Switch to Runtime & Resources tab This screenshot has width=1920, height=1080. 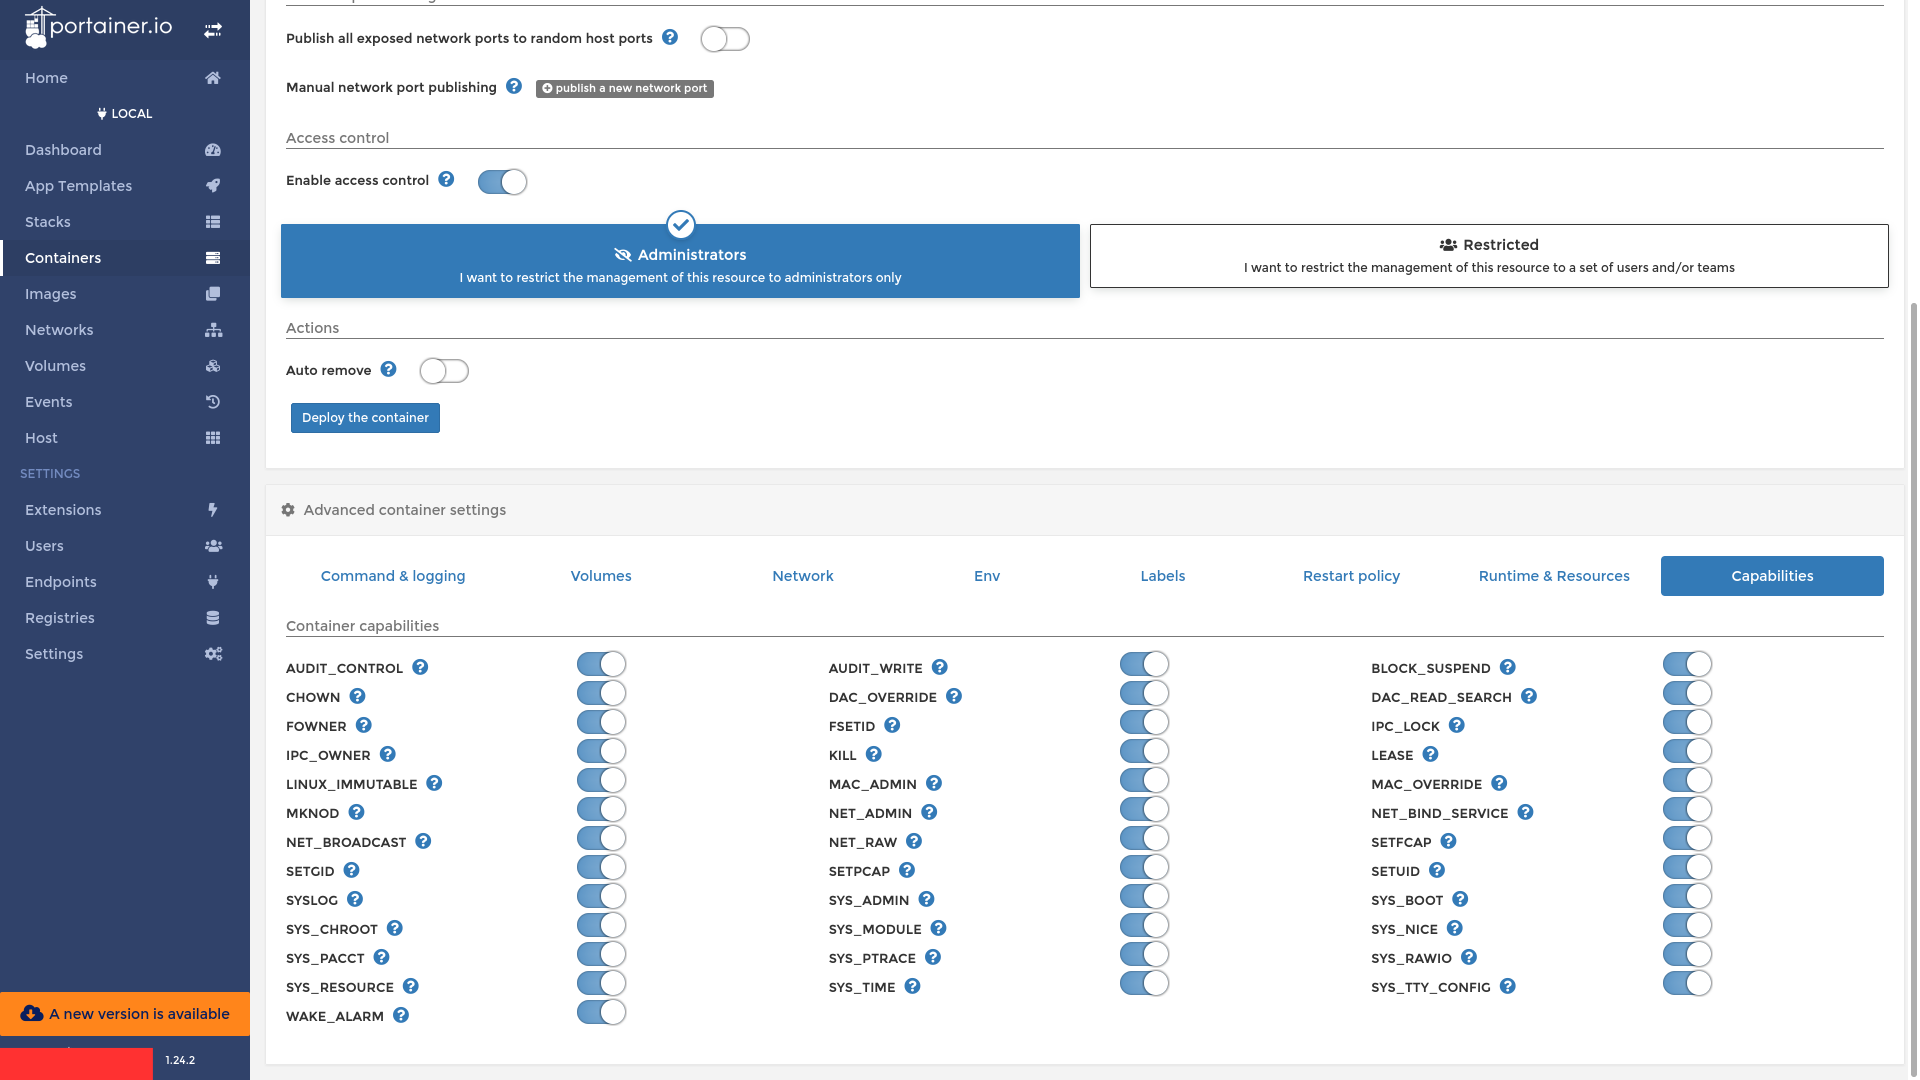1553,575
